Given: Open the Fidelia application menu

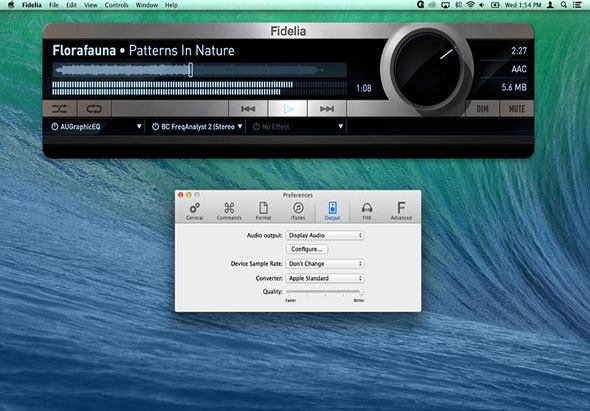Looking at the screenshot, I should click(32, 5).
